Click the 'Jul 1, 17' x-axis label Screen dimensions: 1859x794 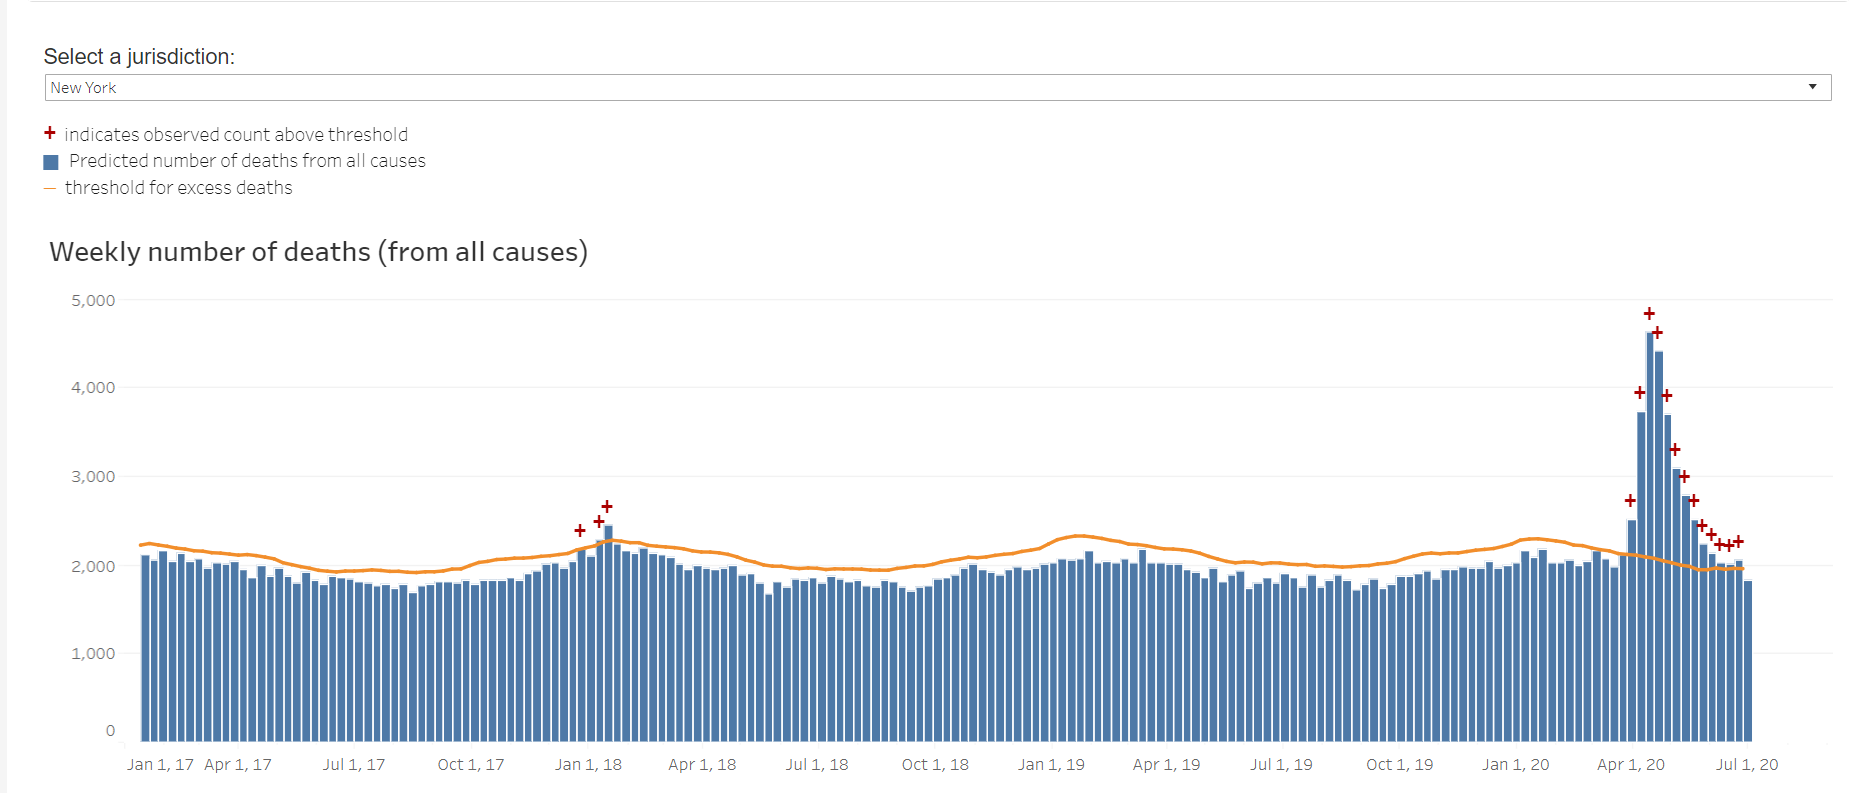coord(354,765)
